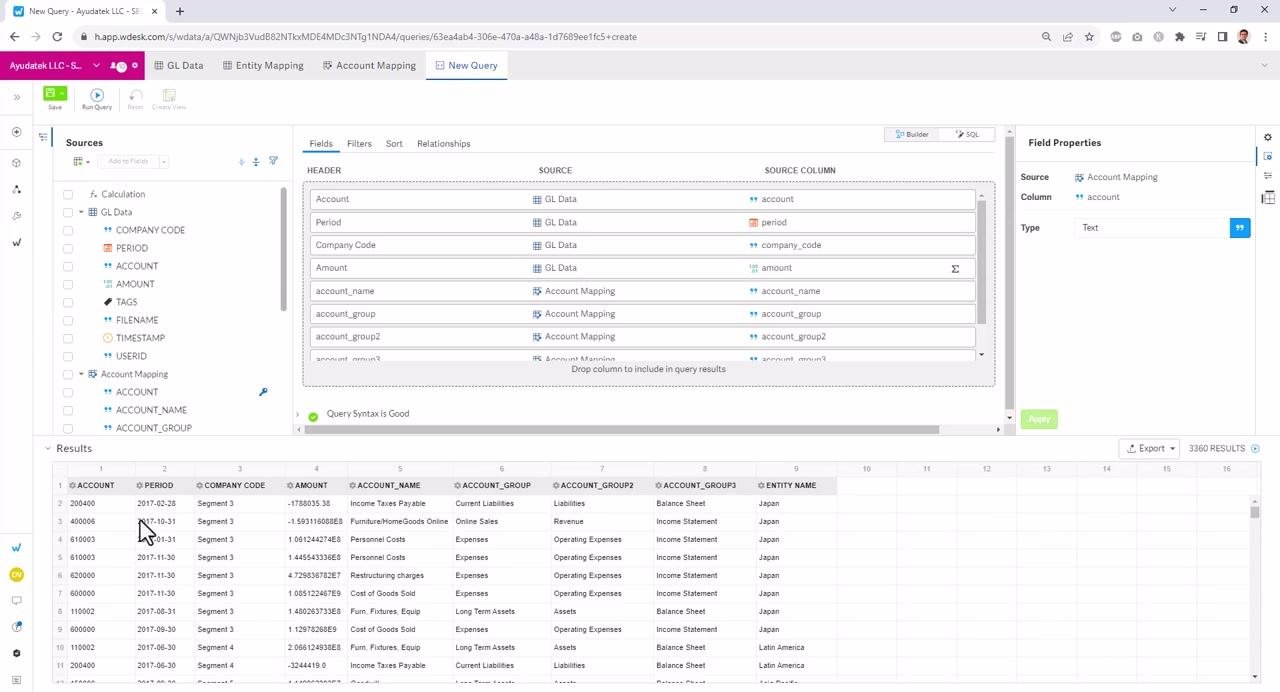Check the COMPANY CODE field checkbox
1280x692 pixels.
click(68, 230)
